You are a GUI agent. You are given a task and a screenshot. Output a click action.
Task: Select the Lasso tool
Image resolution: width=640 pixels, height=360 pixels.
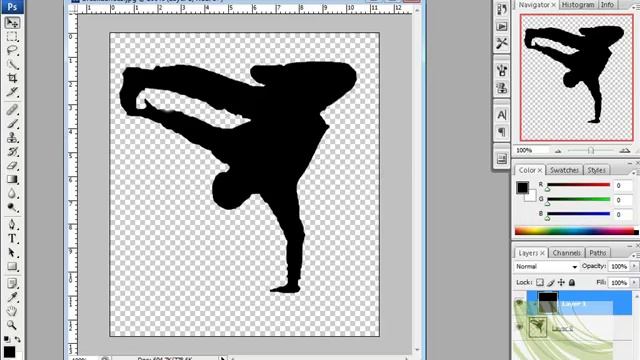click(x=12, y=51)
